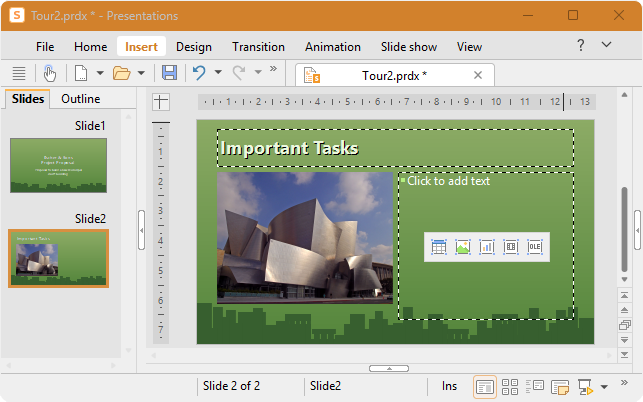Open the folder icon's dropdown arrow
This screenshot has width=643, height=402.
point(141,73)
